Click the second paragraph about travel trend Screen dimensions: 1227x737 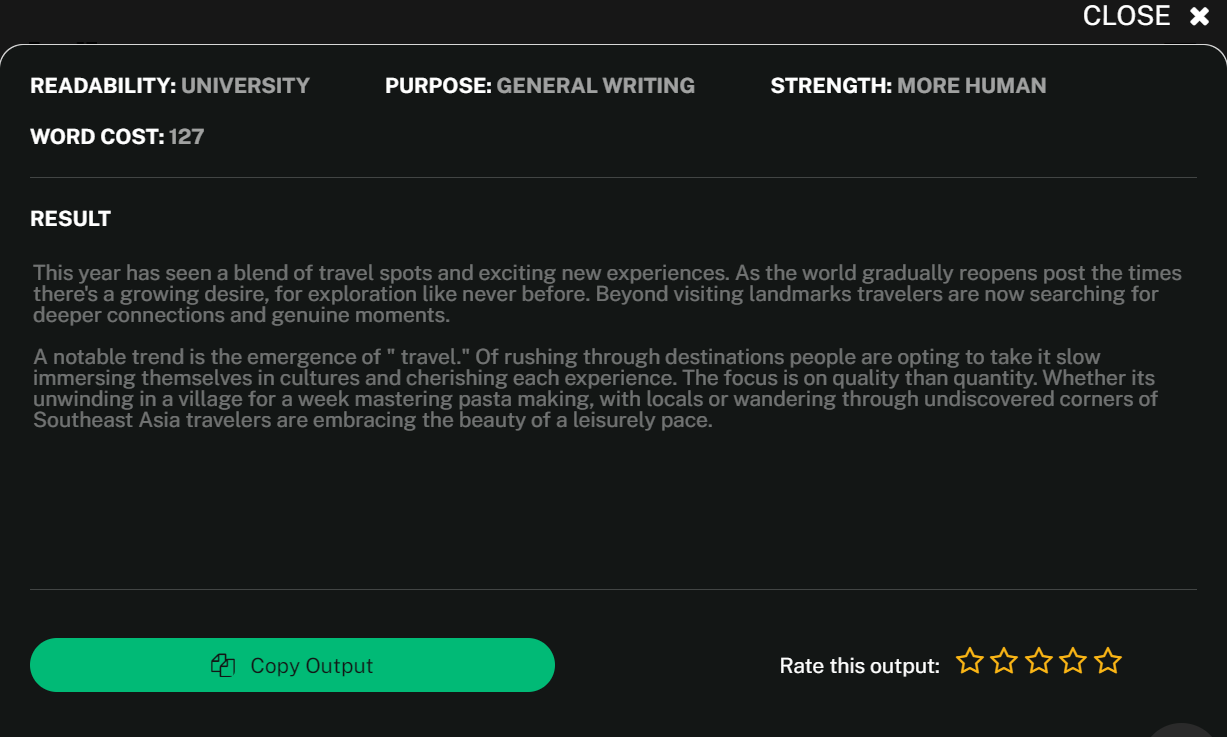tap(594, 388)
